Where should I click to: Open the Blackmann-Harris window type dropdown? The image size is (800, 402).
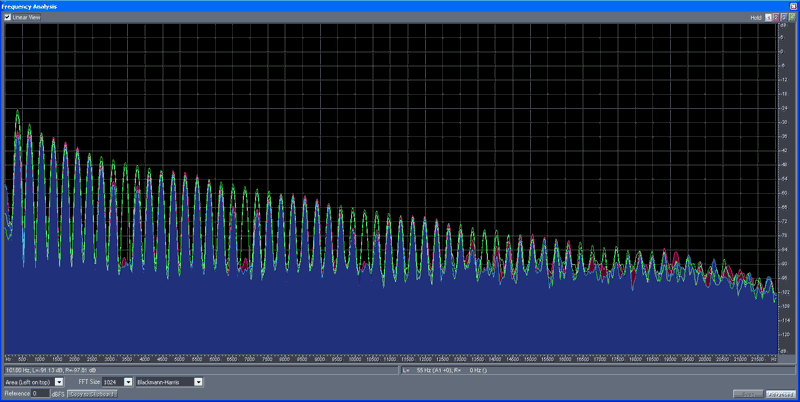(199, 382)
